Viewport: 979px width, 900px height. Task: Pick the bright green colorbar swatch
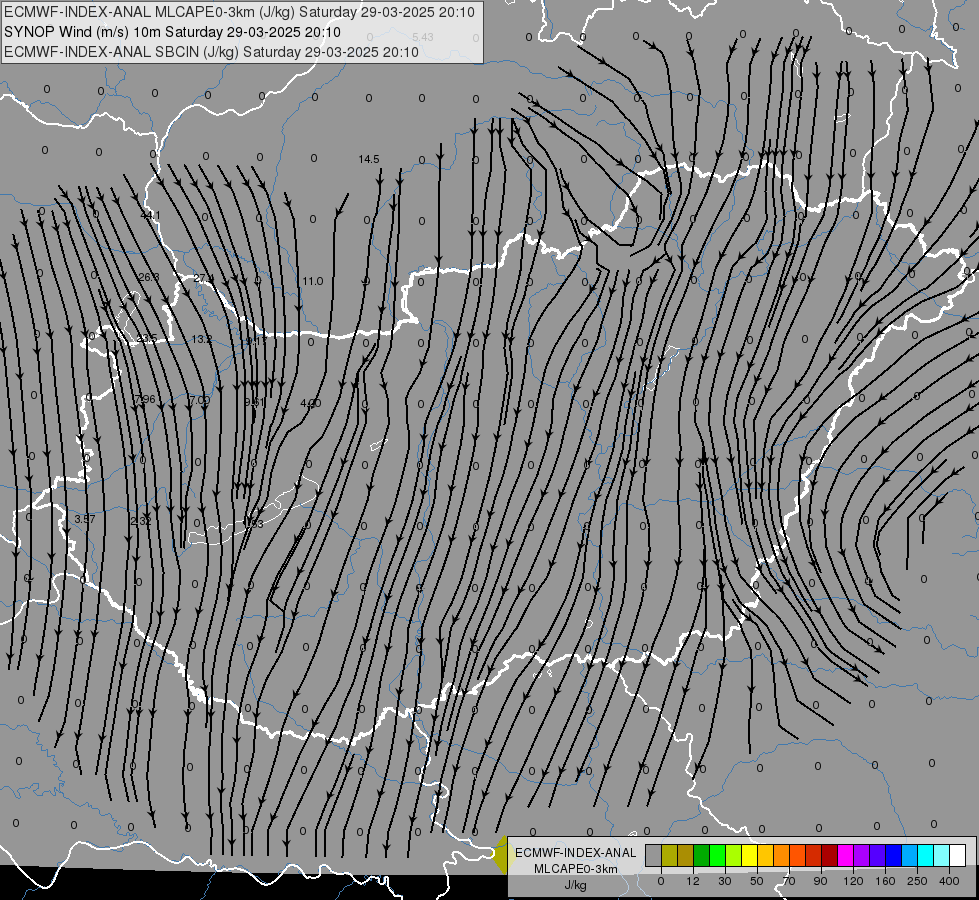pyautogui.click(x=717, y=855)
